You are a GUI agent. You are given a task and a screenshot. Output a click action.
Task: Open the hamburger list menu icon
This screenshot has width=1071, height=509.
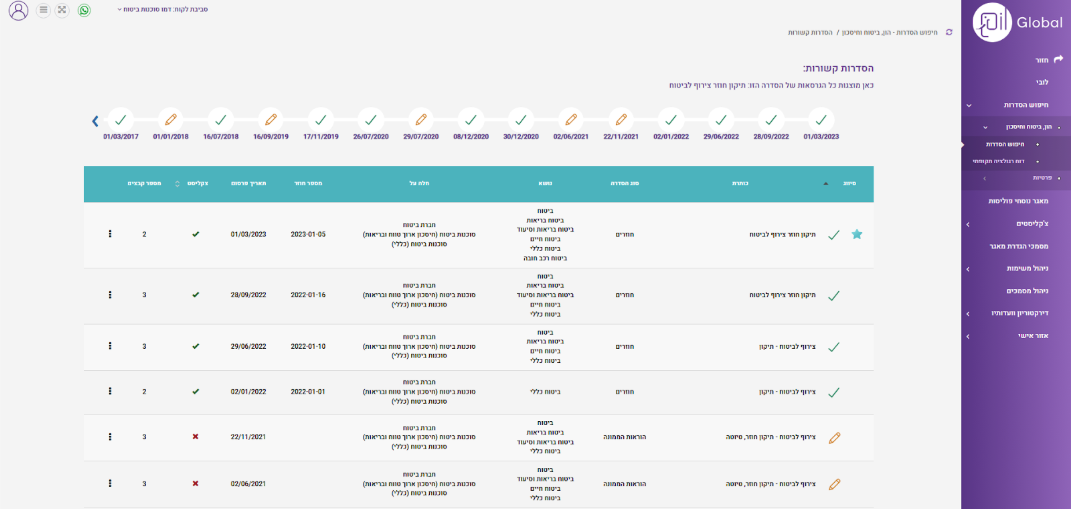click(x=43, y=10)
